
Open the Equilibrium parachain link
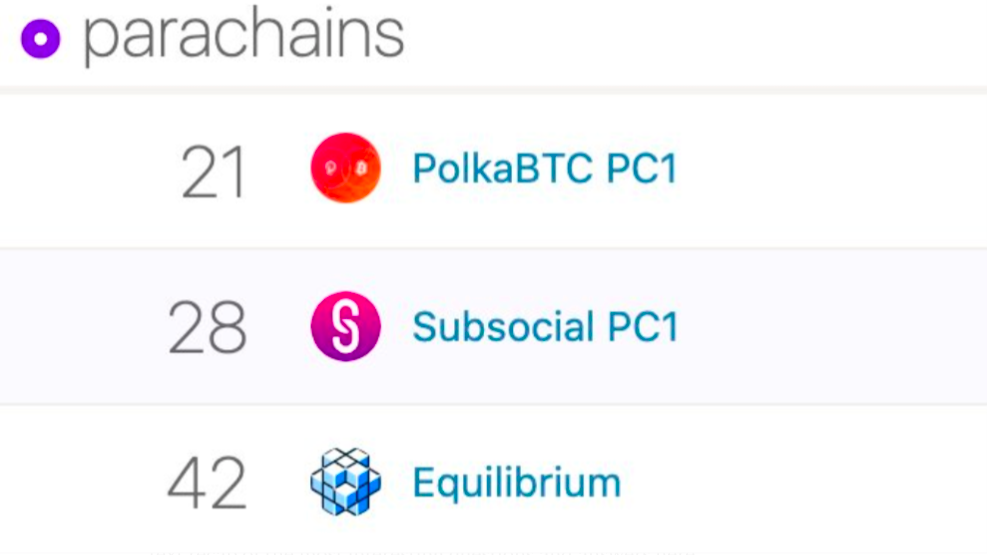click(517, 483)
